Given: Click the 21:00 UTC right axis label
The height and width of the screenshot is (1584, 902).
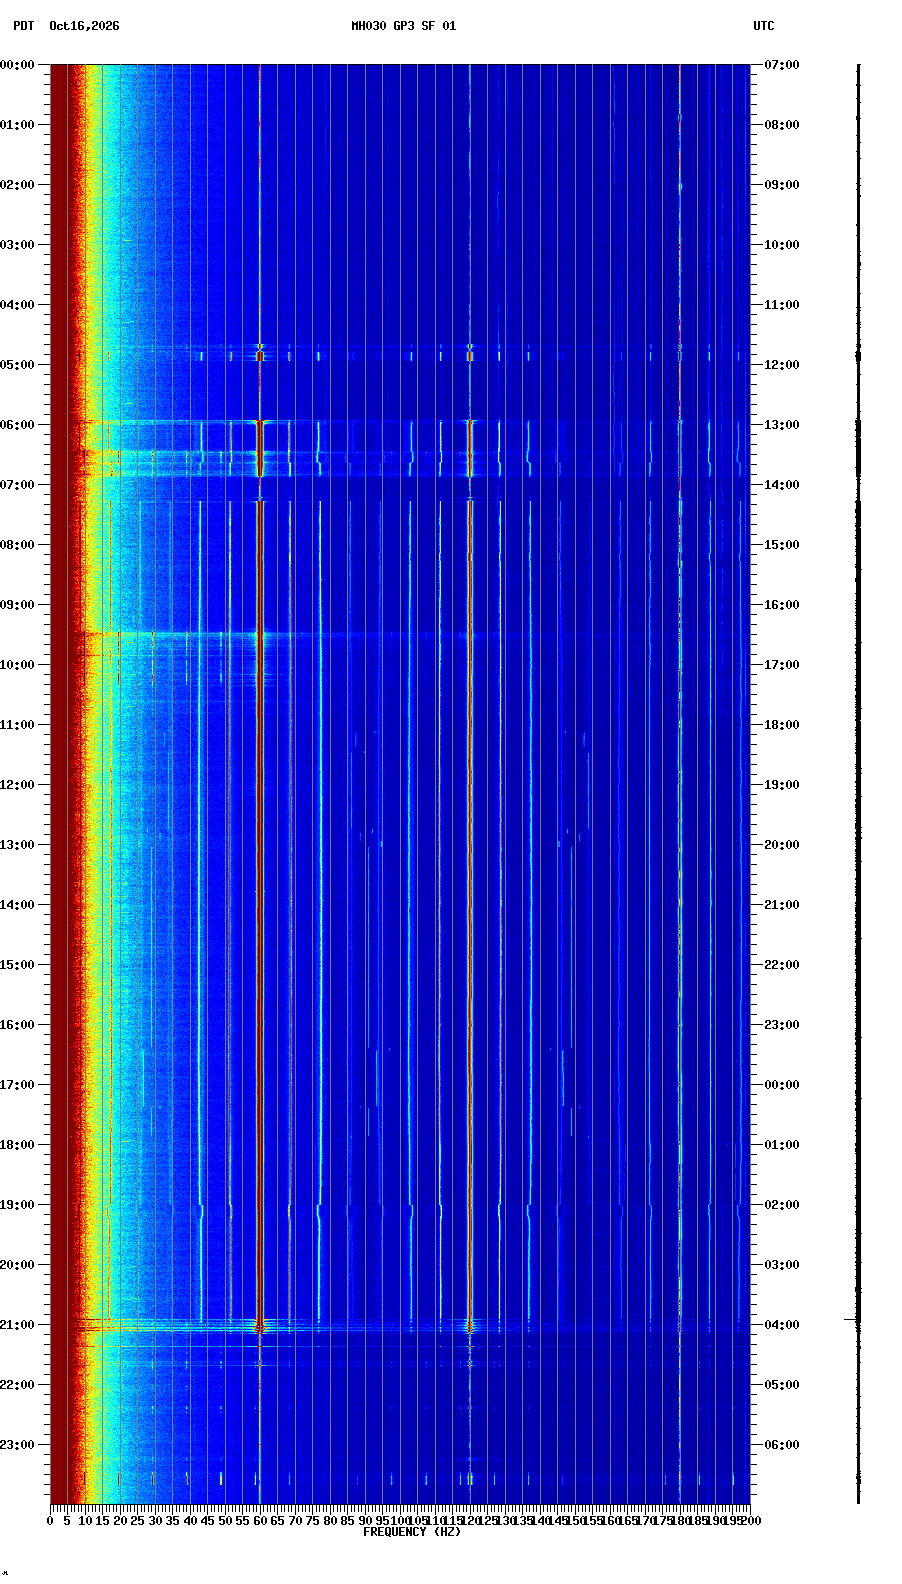Looking at the screenshot, I should tap(782, 905).
